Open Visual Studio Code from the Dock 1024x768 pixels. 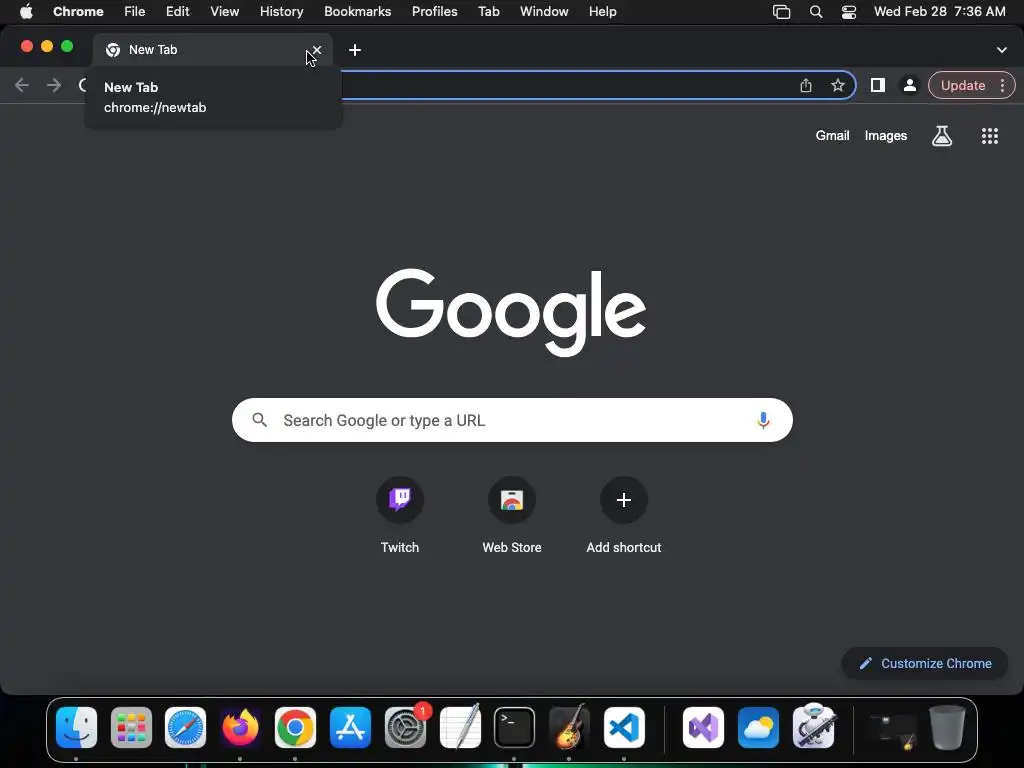pos(624,728)
